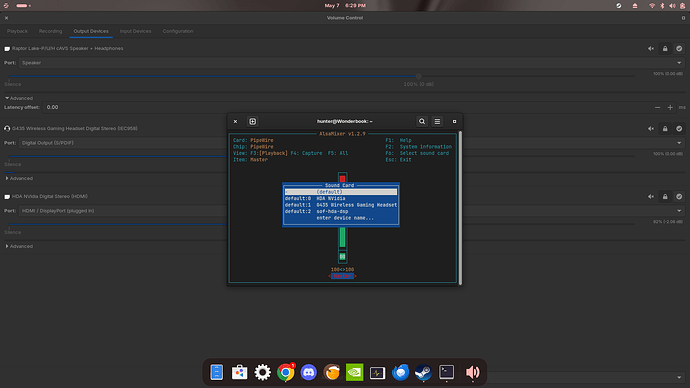Open the Input Devices tab

[x=135, y=31]
